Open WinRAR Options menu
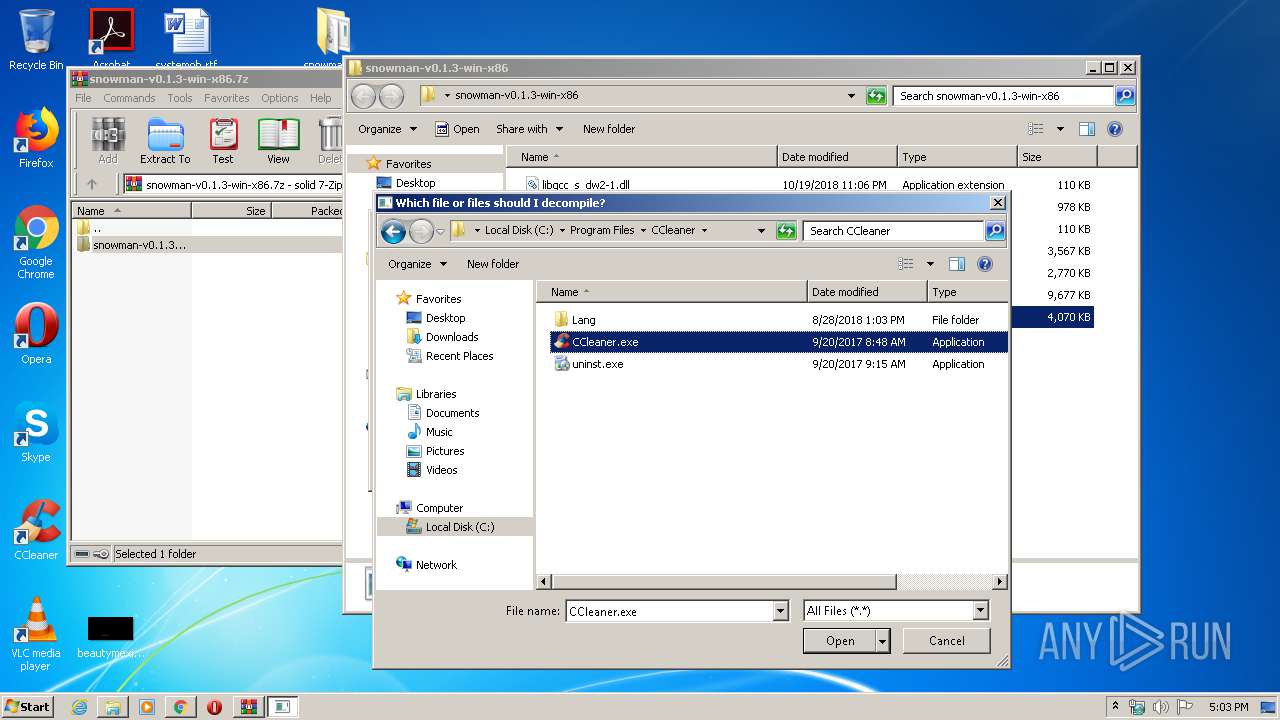This screenshot has width=1280, height=720. pos(280,98)
